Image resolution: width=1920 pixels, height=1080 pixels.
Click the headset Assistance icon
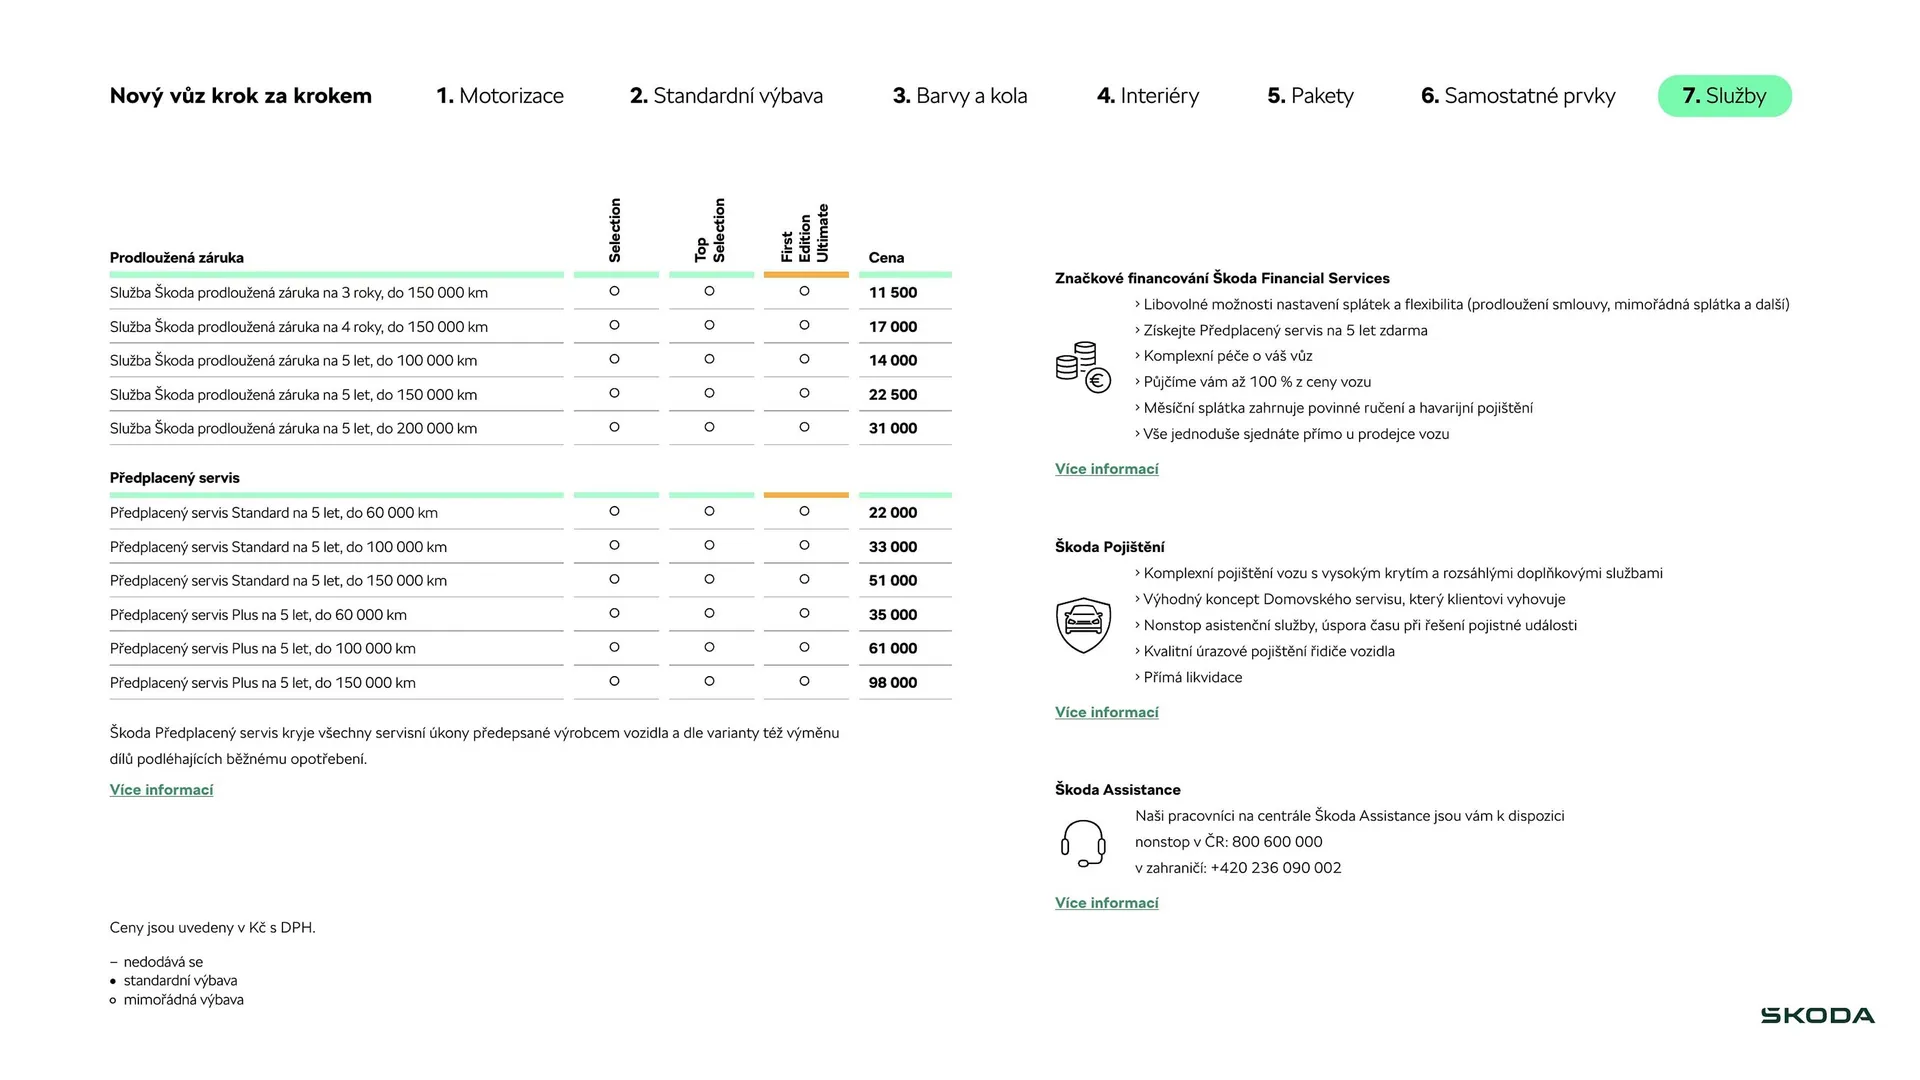pyautogui.click(x=1083, y=843)
